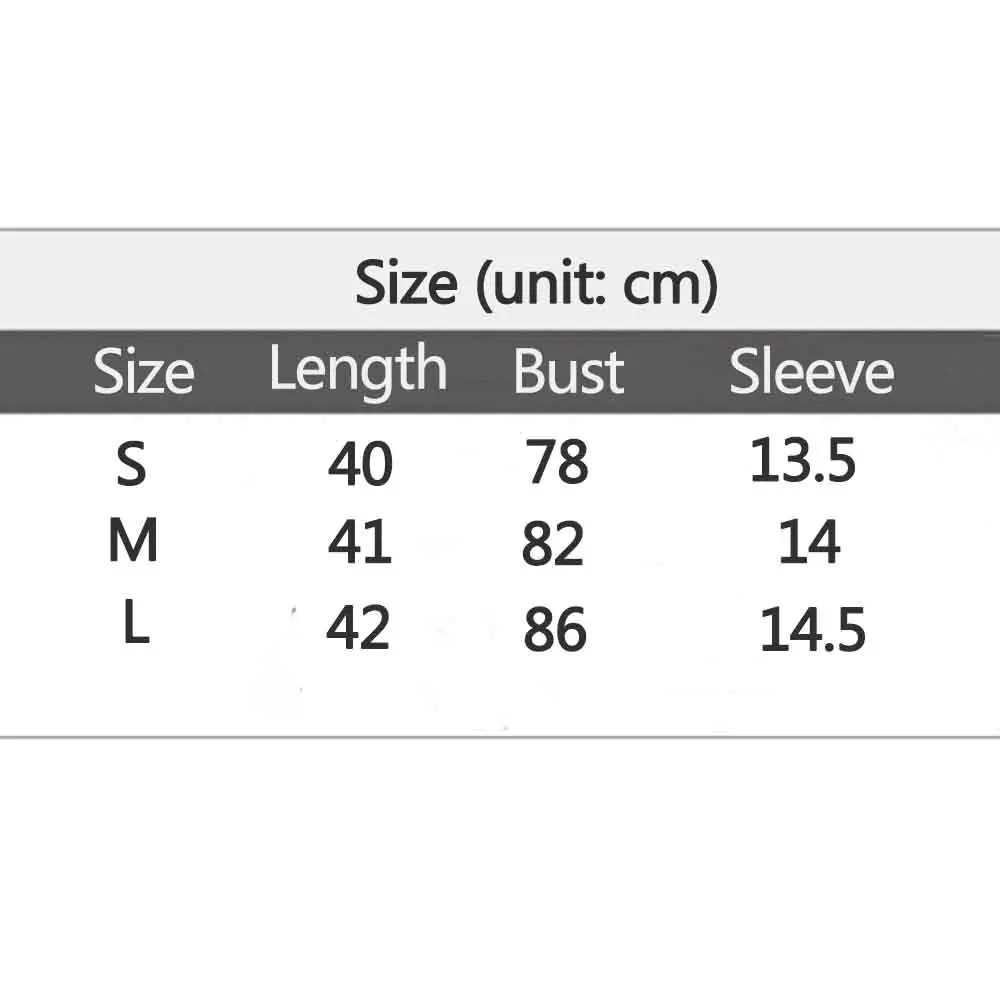Pick the bust value 82
This screenshot has width=1000, height=1000.
click(552, 545)
